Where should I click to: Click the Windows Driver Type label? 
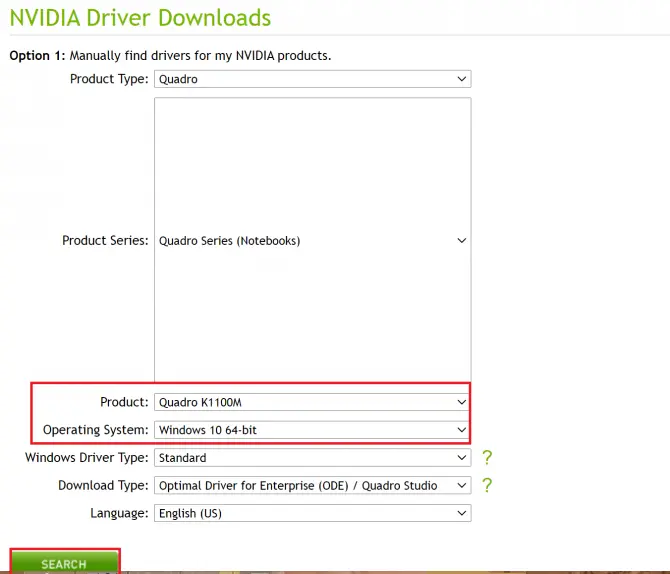87,457
